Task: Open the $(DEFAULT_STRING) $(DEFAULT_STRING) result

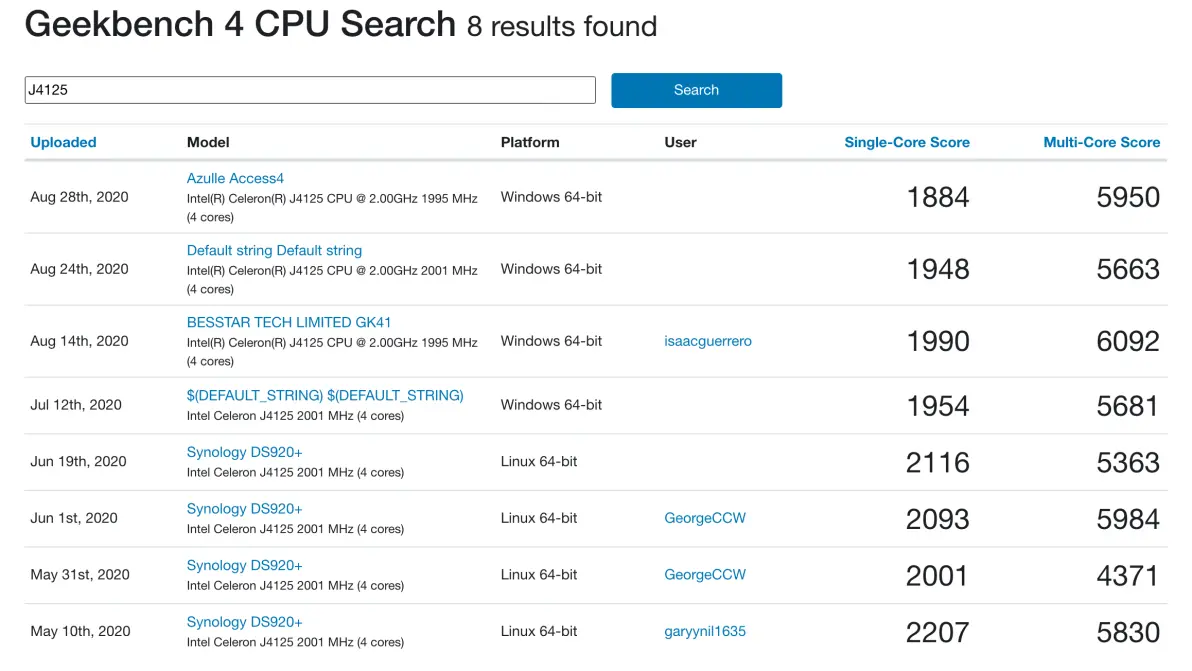Action: 325,395
